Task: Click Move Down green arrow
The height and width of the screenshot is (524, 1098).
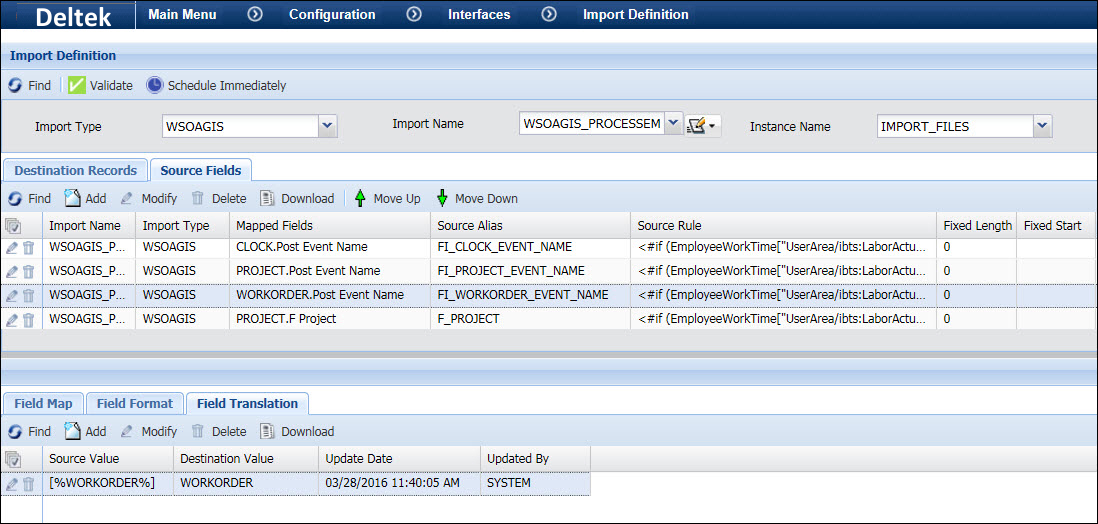Action: 442,198
